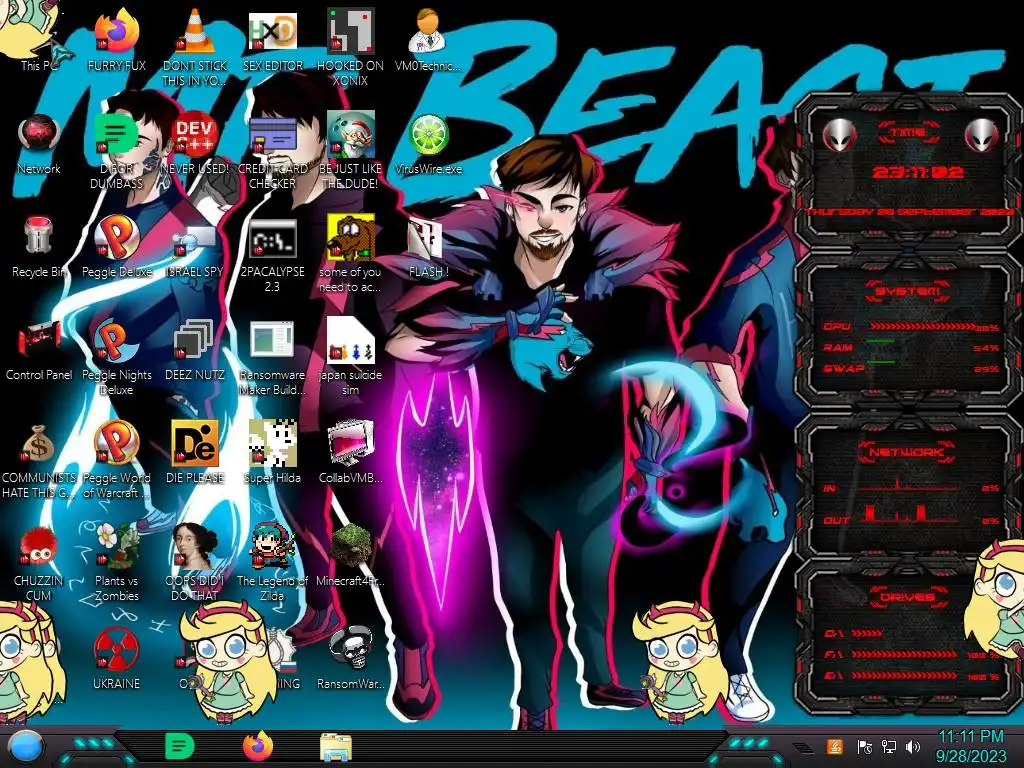Click the E:\ drive usage bar

(904, 676)
